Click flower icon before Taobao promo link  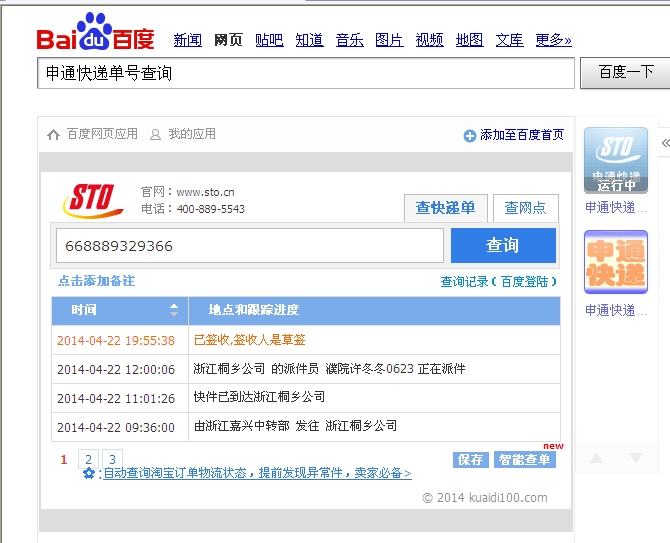pos(89,473)
